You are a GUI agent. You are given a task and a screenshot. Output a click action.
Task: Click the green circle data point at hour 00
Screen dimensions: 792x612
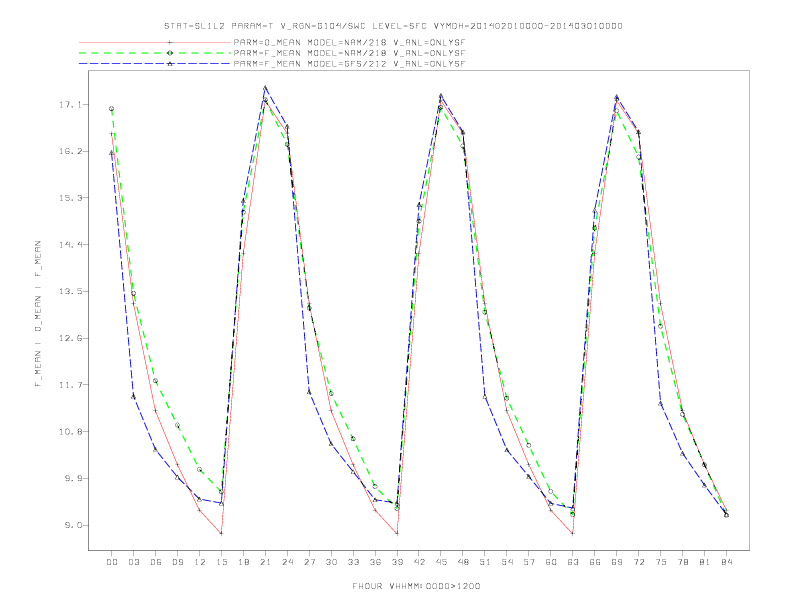tap(112, 109)
